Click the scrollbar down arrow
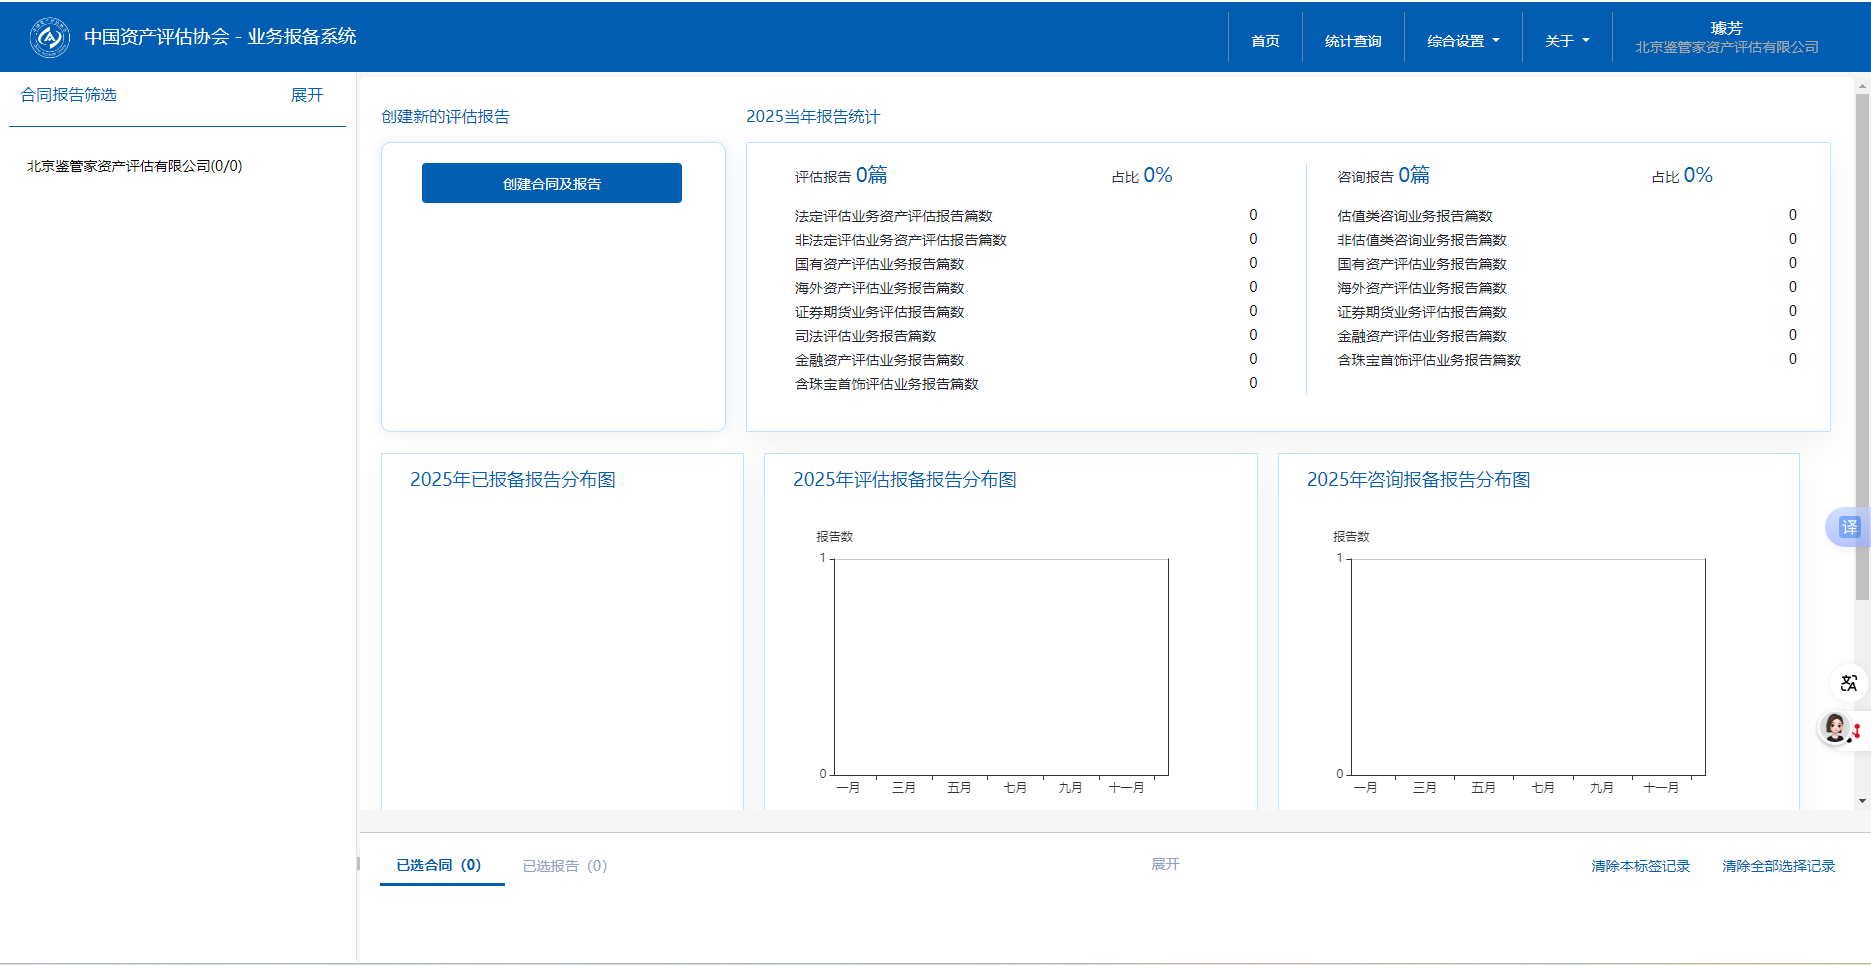This screenshot has height=965, width=1871. pos(1862,801)
